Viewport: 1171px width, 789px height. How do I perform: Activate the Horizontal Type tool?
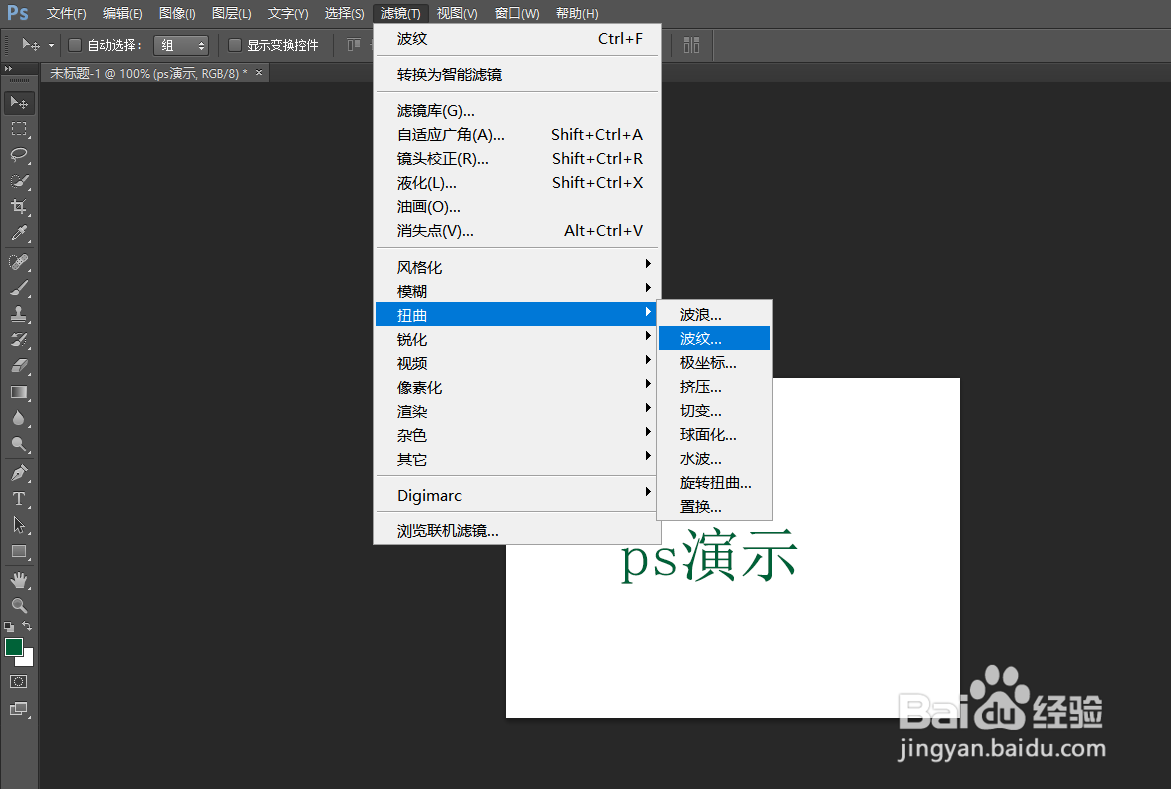tap(19, 497)
